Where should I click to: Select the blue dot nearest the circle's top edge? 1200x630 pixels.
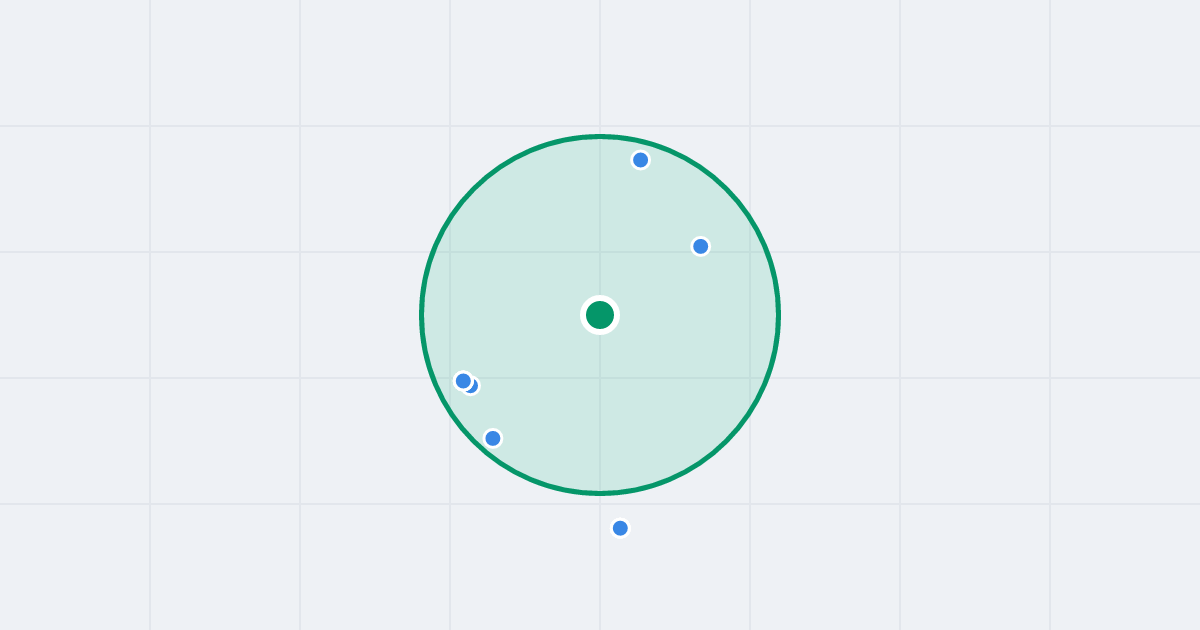[x=641, y=160]
